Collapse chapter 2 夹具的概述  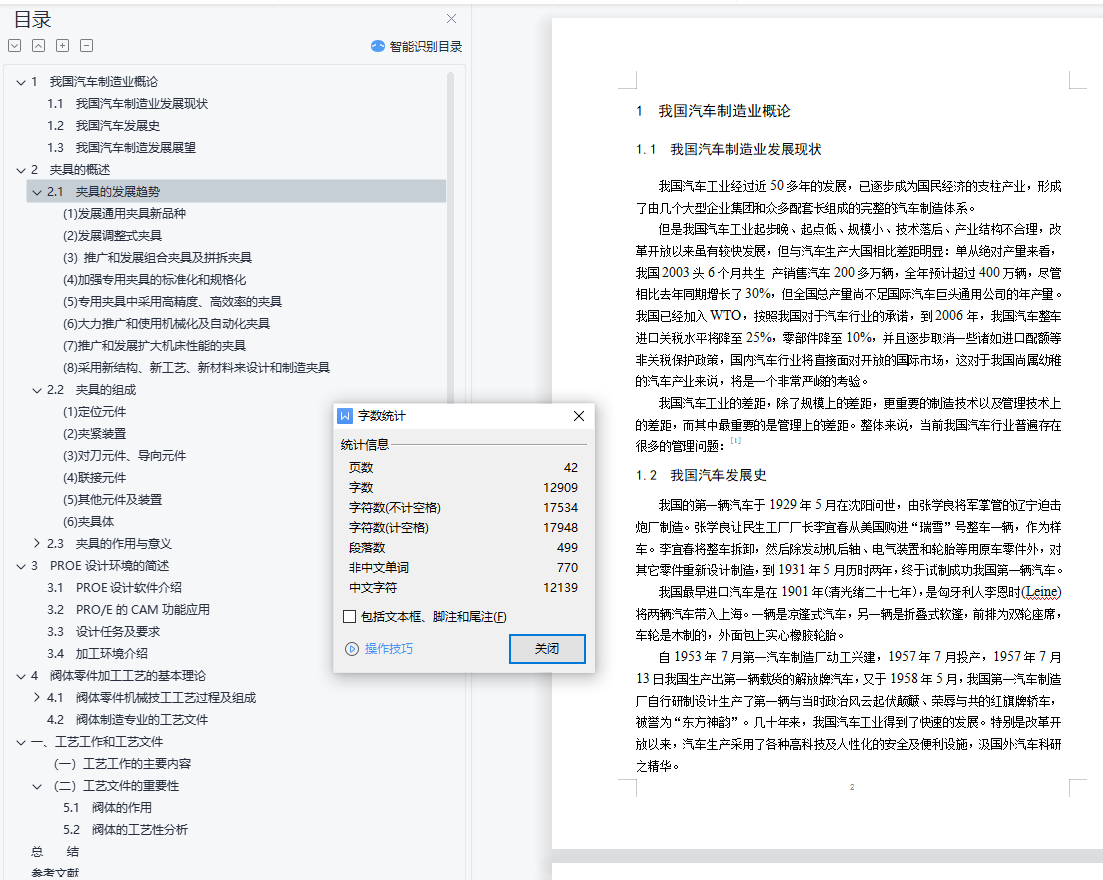click(x=20, y=170)
